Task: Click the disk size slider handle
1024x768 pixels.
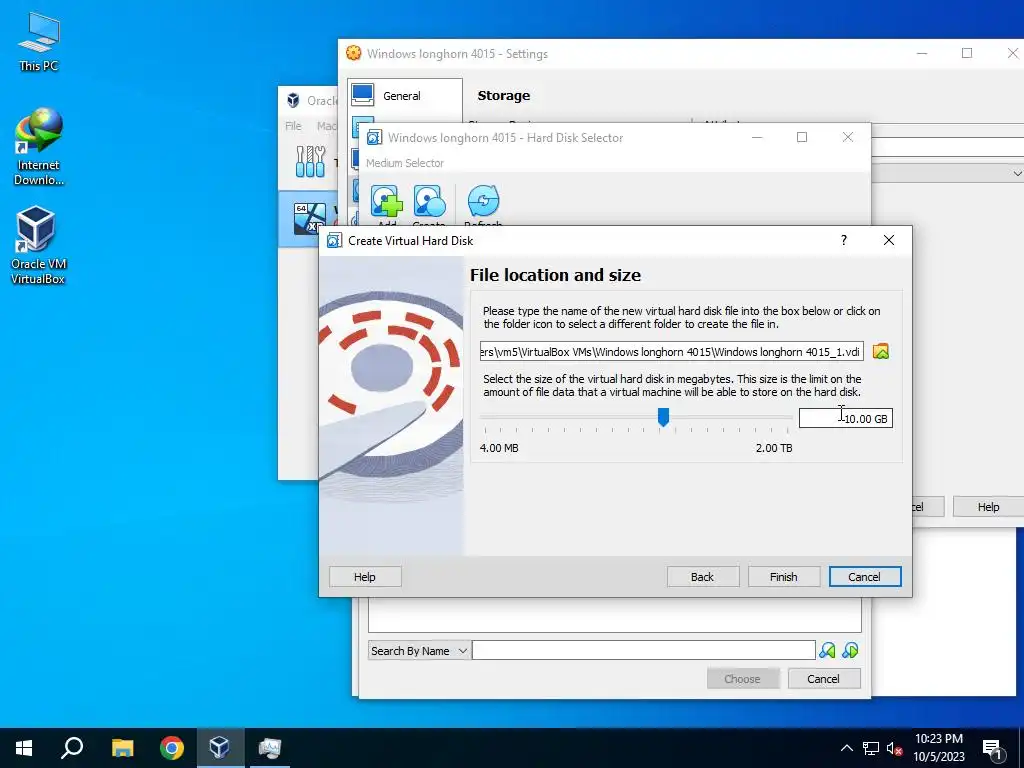Action: pyautogui.click(x=663, y=417)
